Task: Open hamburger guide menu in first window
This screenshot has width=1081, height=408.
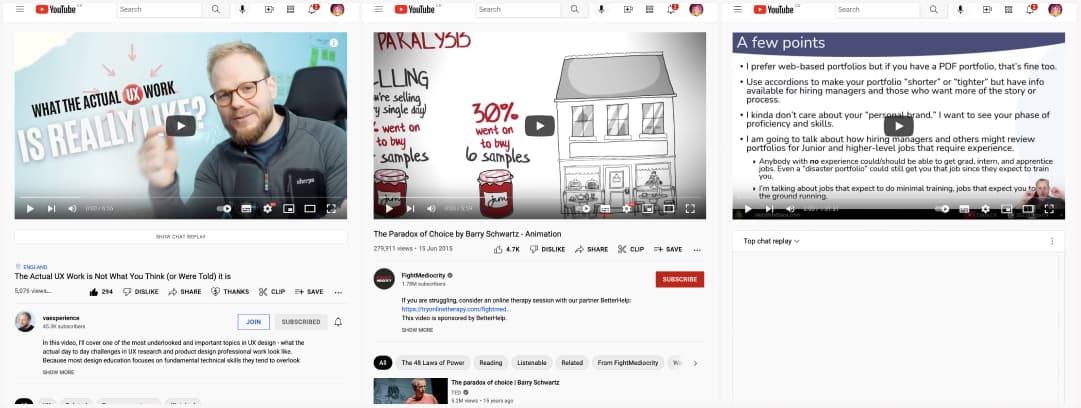Action: click(x=19, y=9)
